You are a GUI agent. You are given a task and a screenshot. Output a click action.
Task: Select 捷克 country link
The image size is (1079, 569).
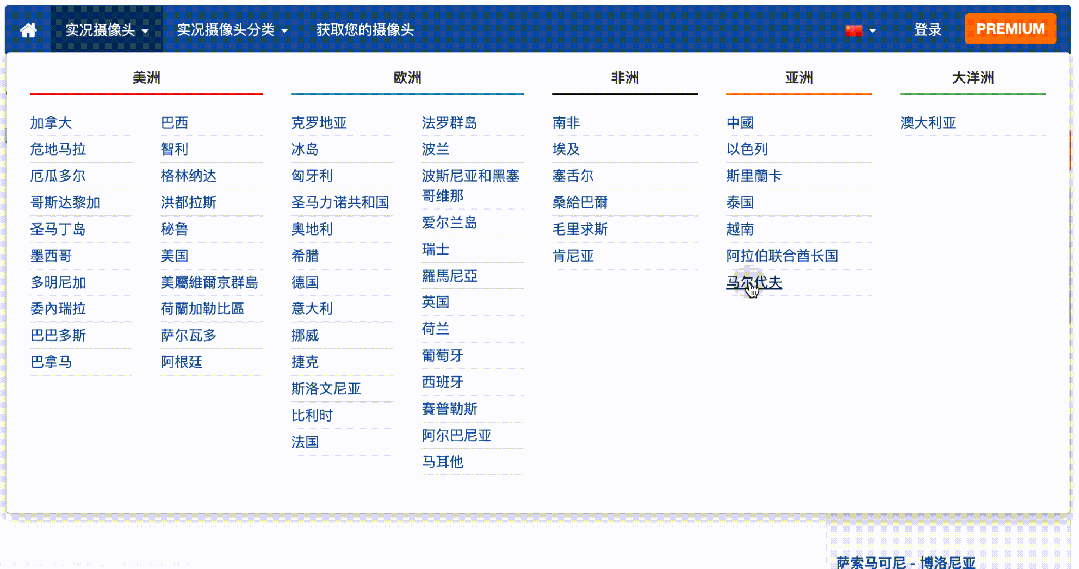tap(305, 362)
